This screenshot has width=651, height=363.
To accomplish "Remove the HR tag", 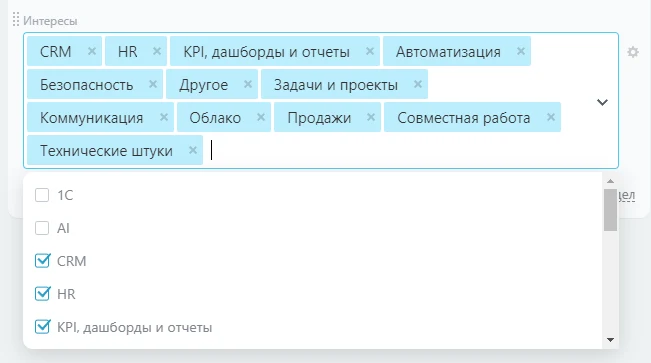I will click(157, 51).
